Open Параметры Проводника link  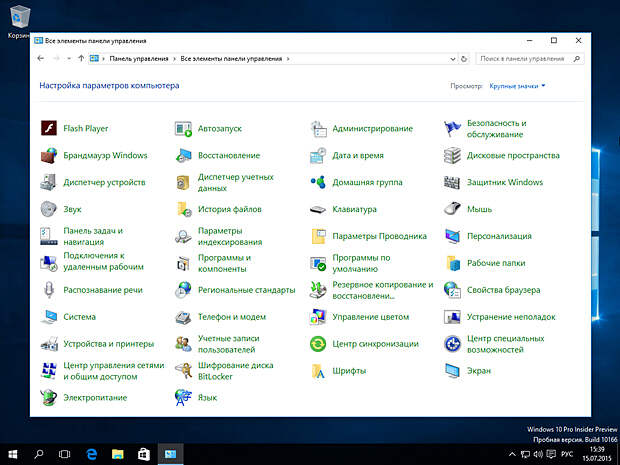pyautogui.click(x=379, y=236)
